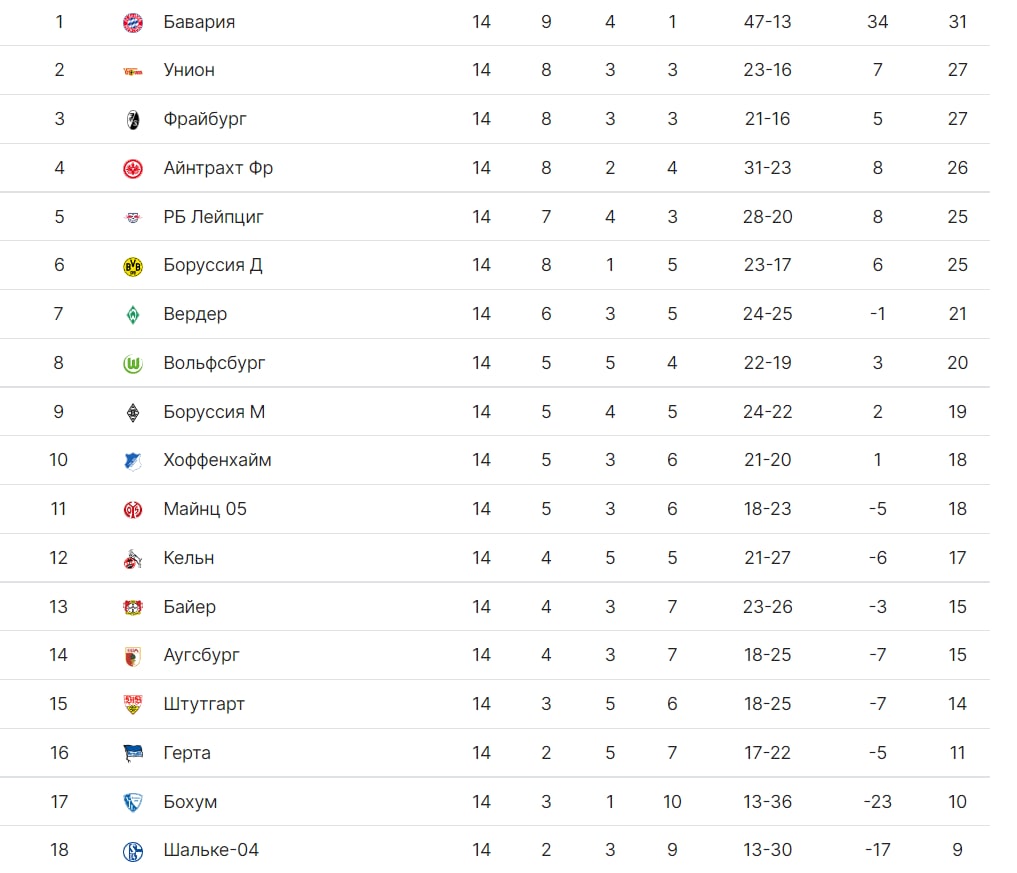
Task: Click the Вольфсбург green W logo
Action: click(x=133, y=364)
